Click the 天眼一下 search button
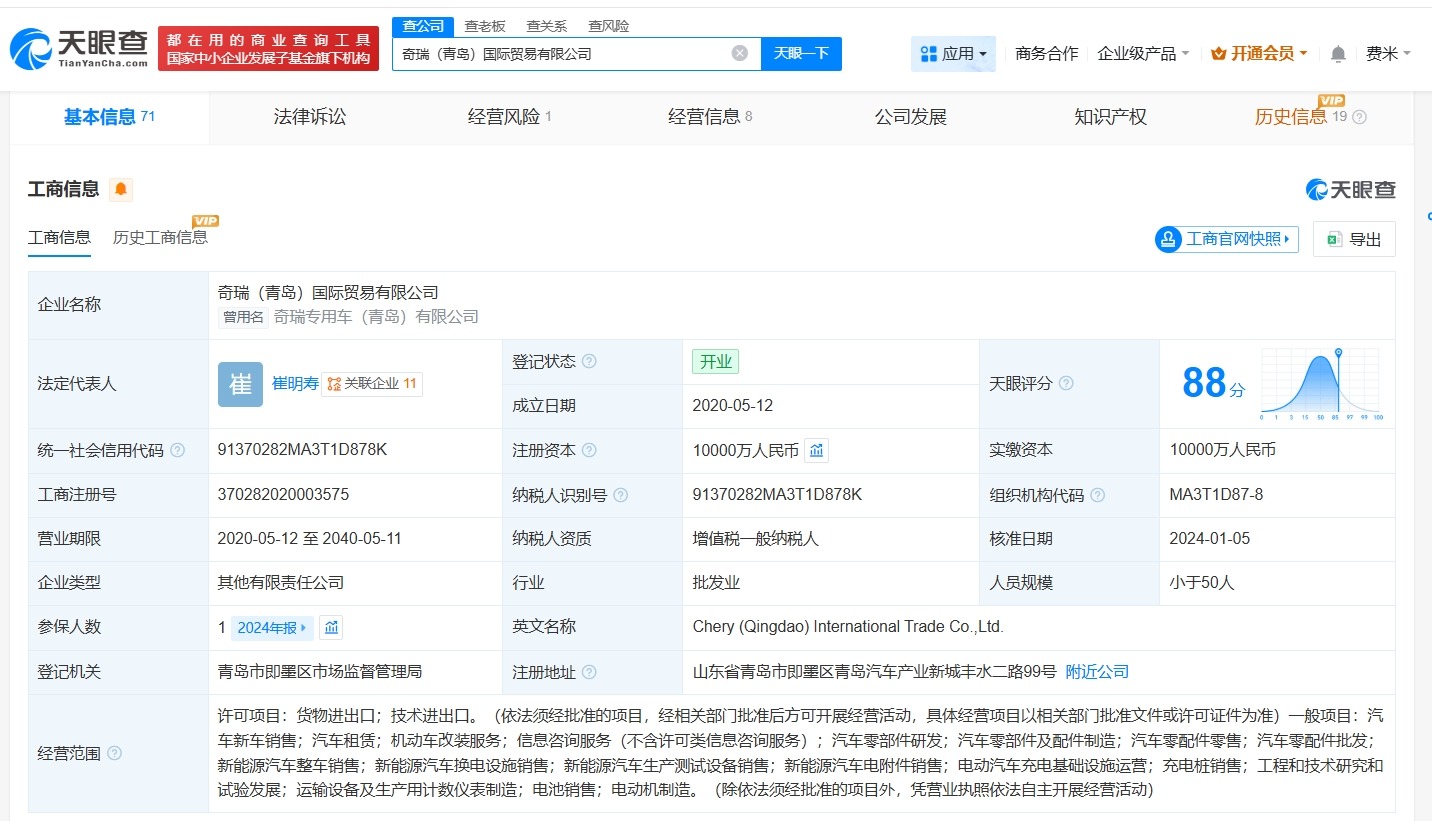 801,53
